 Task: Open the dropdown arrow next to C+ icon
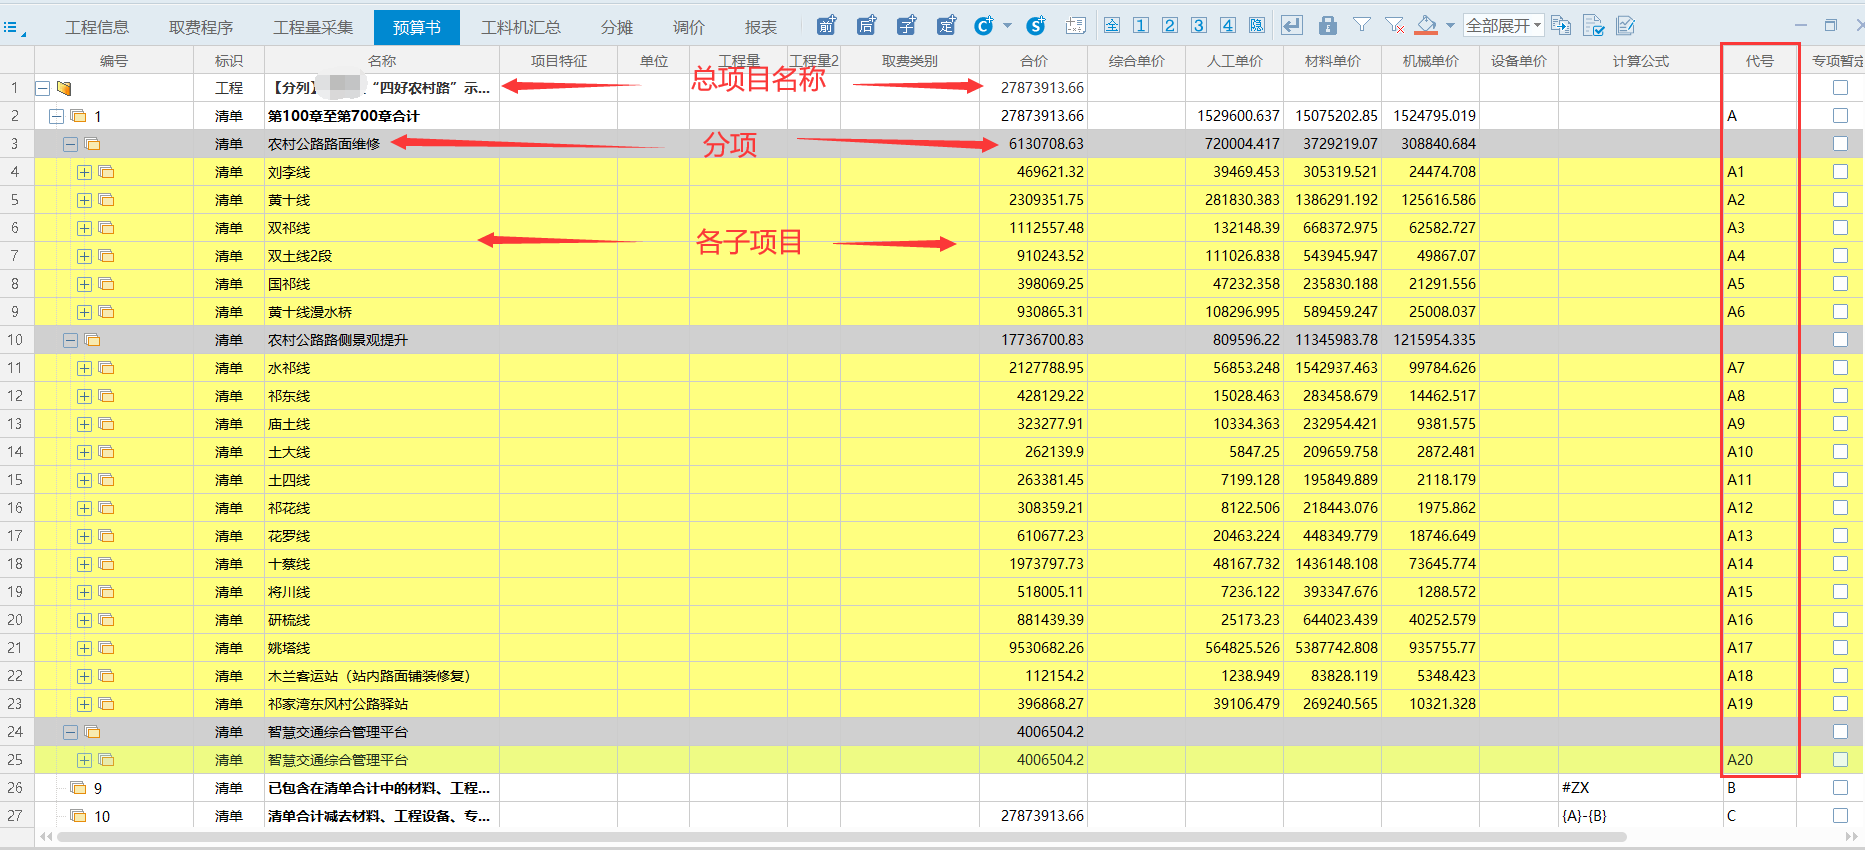tap(1007, 26)
